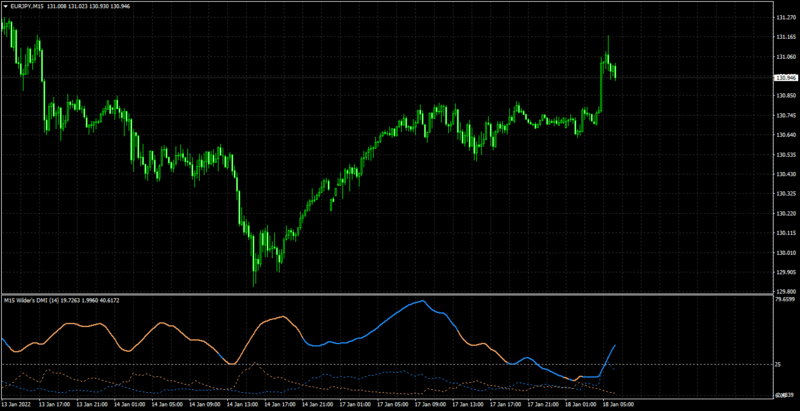Click the 18 Jan 05:00 time label
The image size is (800, 411).
point(615,404)
